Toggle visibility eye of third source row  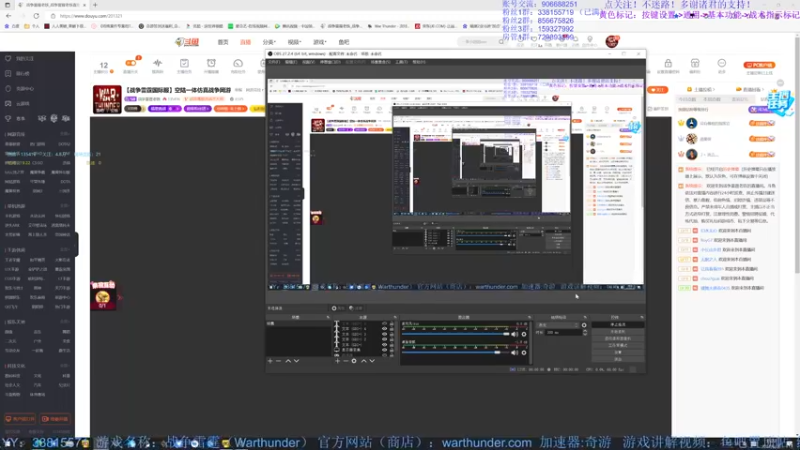[x=384, y=334]
